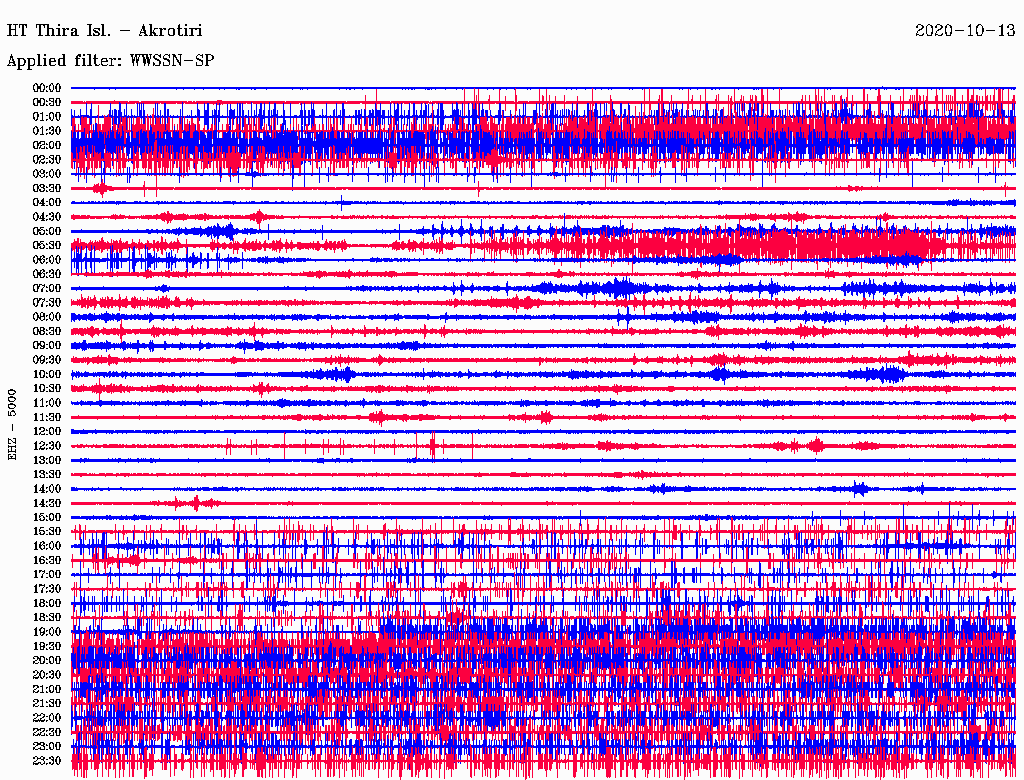Screen dimensions: 1024x780
Task: Click the station title 'HT Thira Isl. – Akrotiri'
Action: click(x=104, y=31)
